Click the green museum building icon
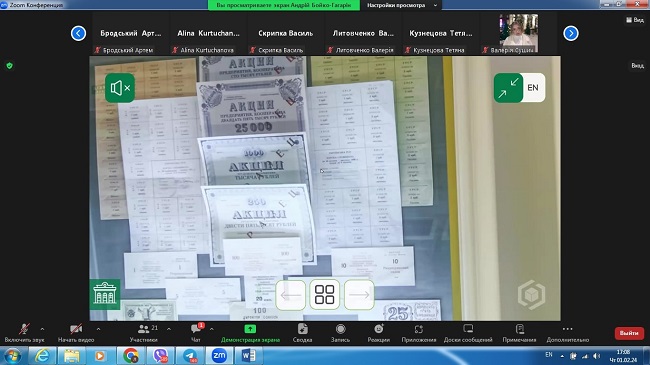Viewport: 650px width, 365px height. [105, 294]
